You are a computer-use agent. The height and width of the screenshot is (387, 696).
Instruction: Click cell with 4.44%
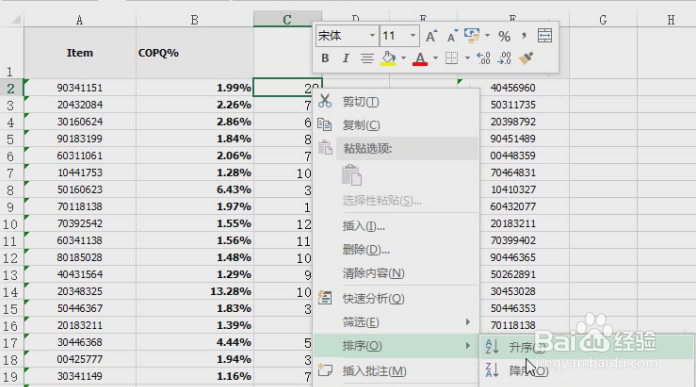[x=194, y=342]
